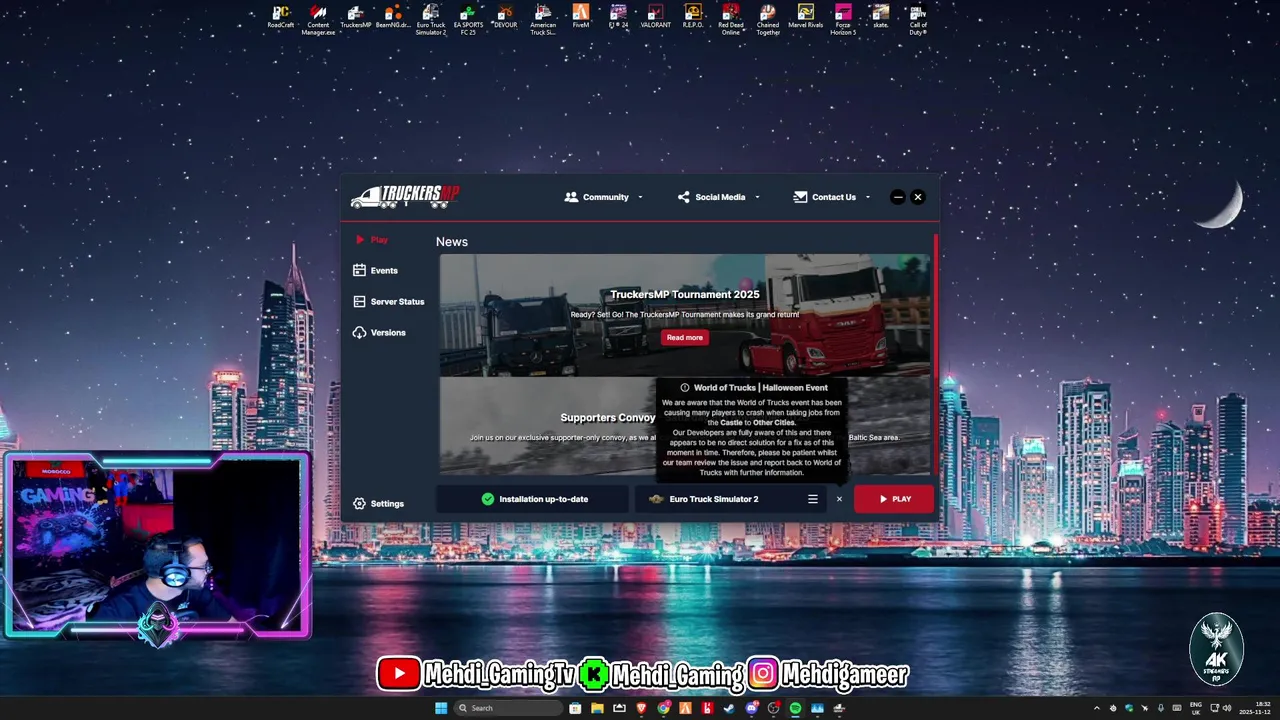Open the TruckersMP Tournament 2025 news banner
Screen dimensions: 1280x720
[685, 314]
